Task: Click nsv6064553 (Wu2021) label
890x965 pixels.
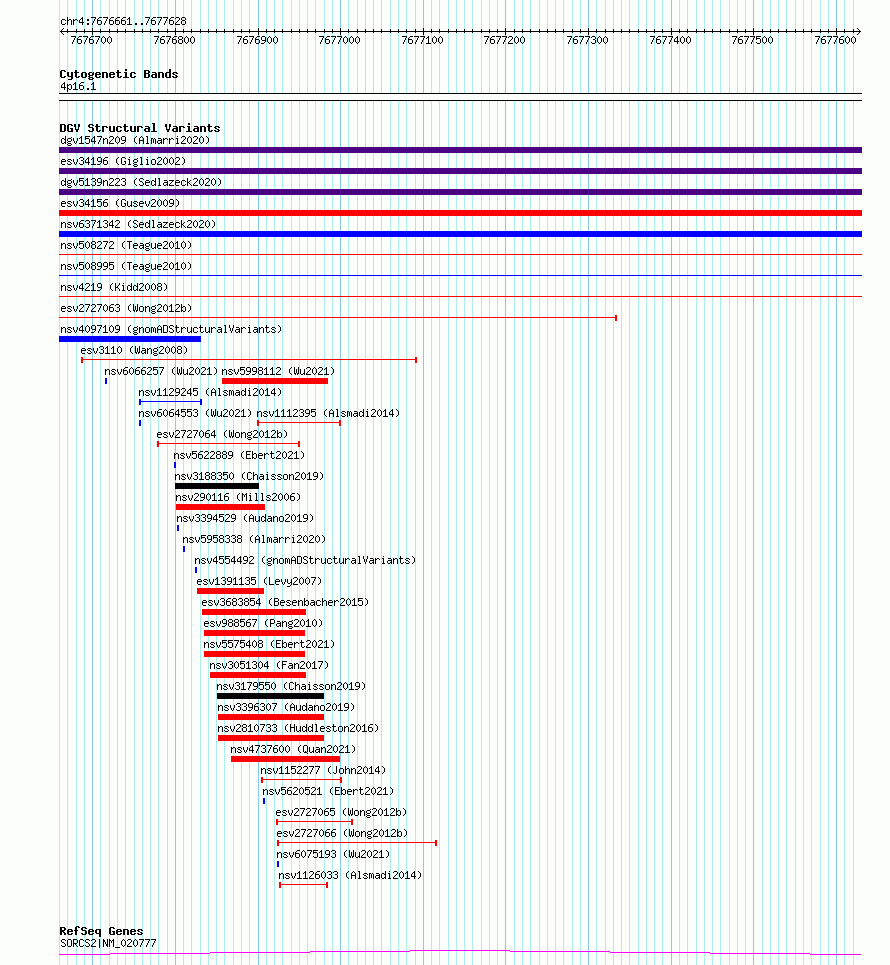Action: coord(195,413)
